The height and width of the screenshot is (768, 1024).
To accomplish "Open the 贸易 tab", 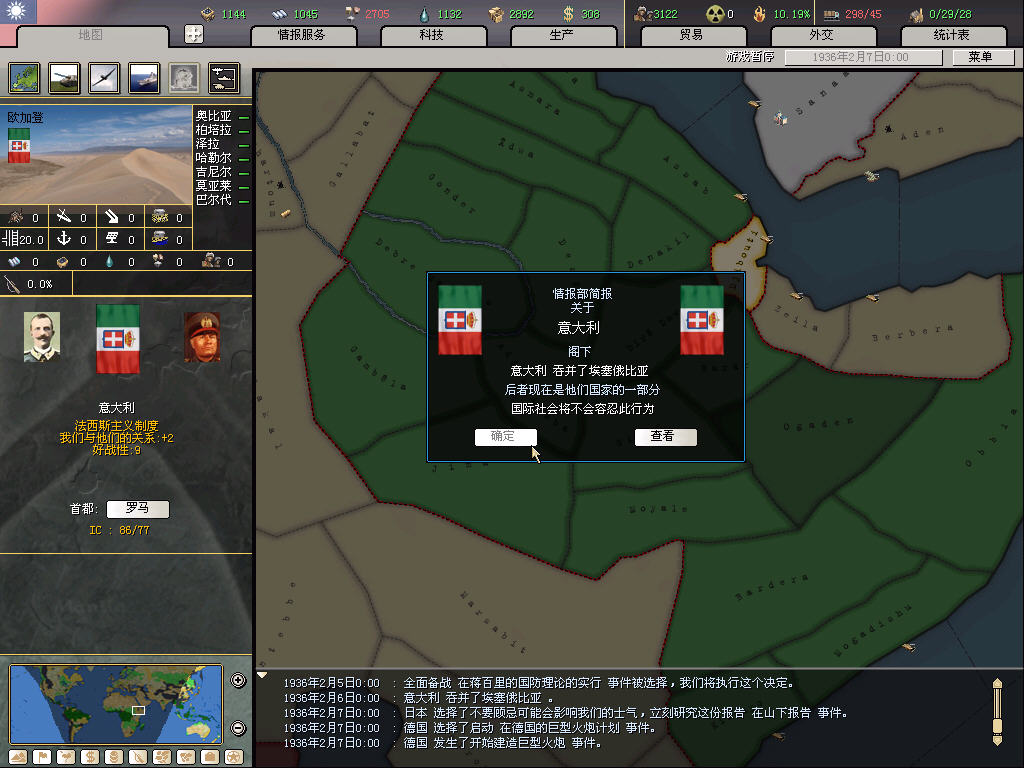I will (693, 35).
